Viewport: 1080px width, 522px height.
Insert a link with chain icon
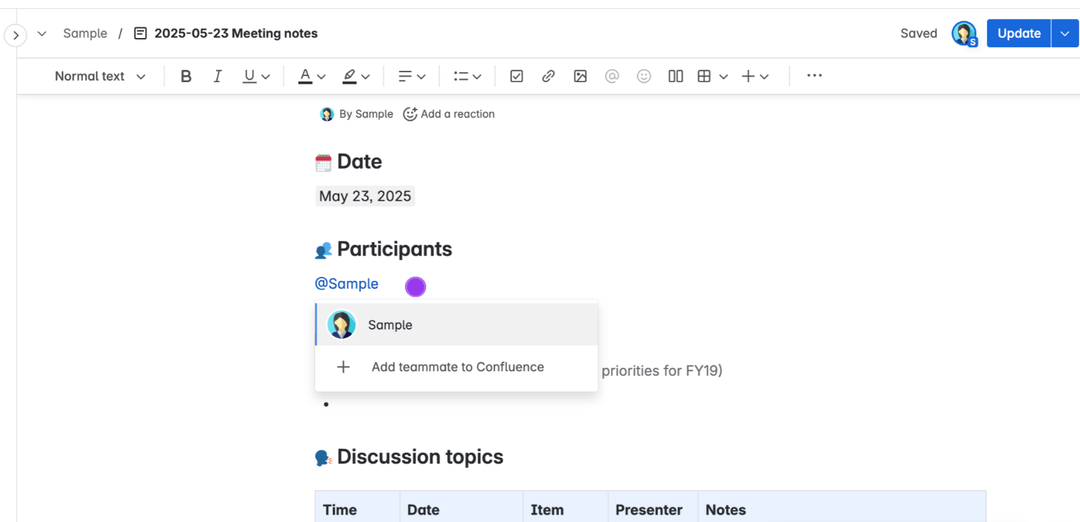coord(548,76)
